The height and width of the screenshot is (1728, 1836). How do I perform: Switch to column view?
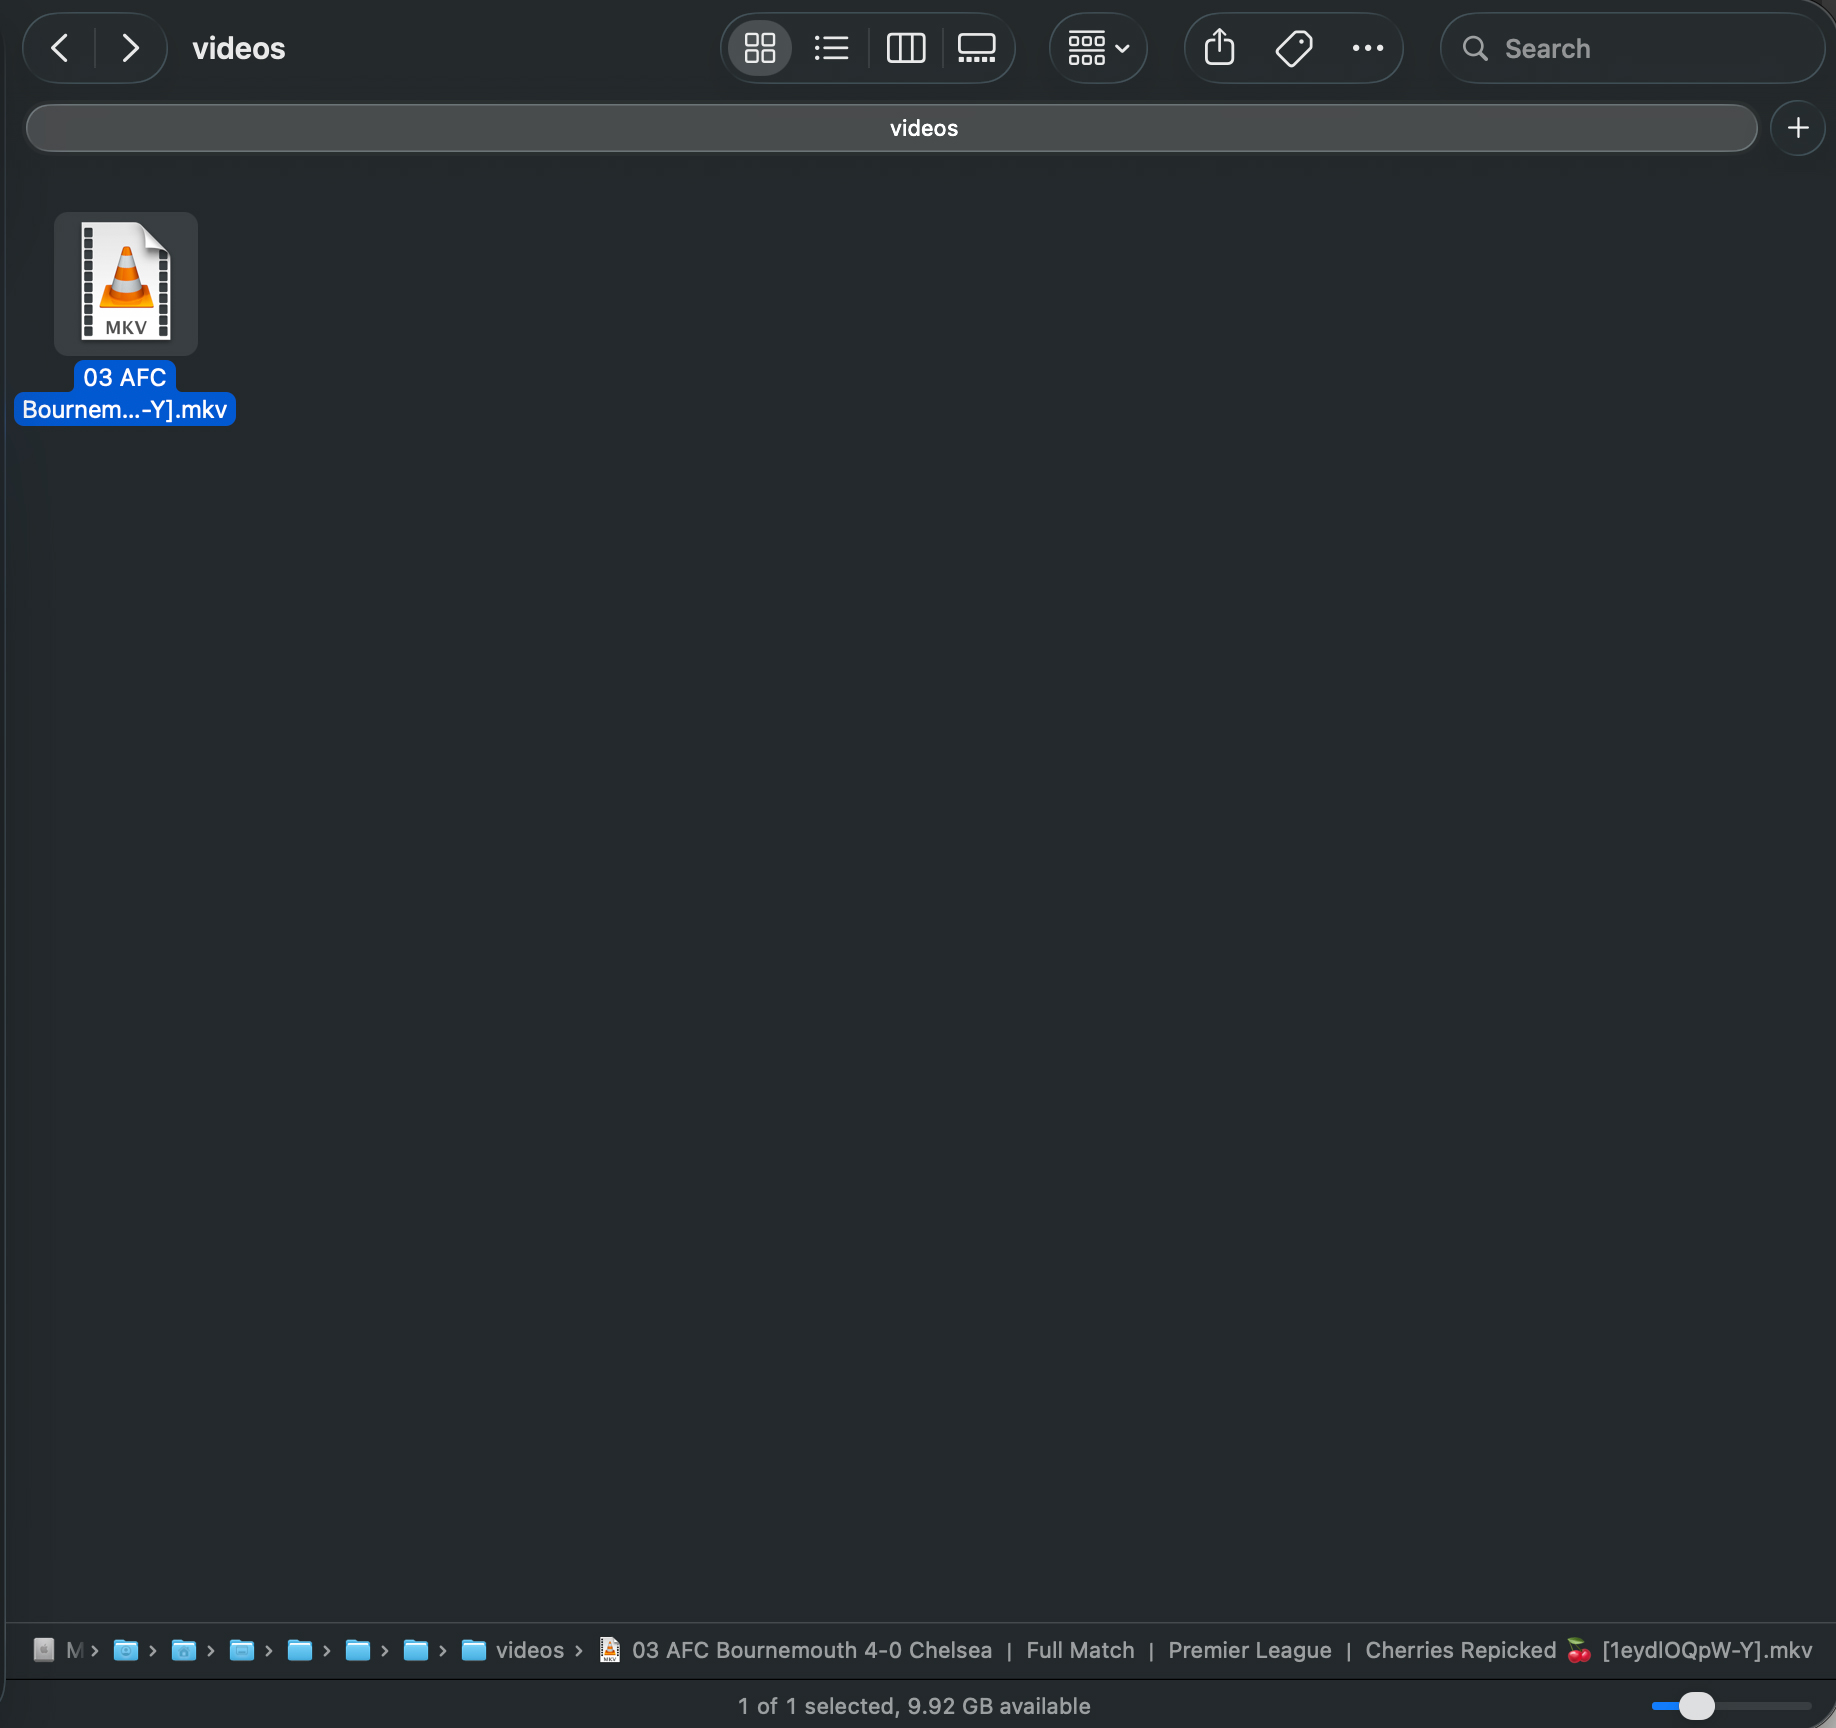(905, 47)
